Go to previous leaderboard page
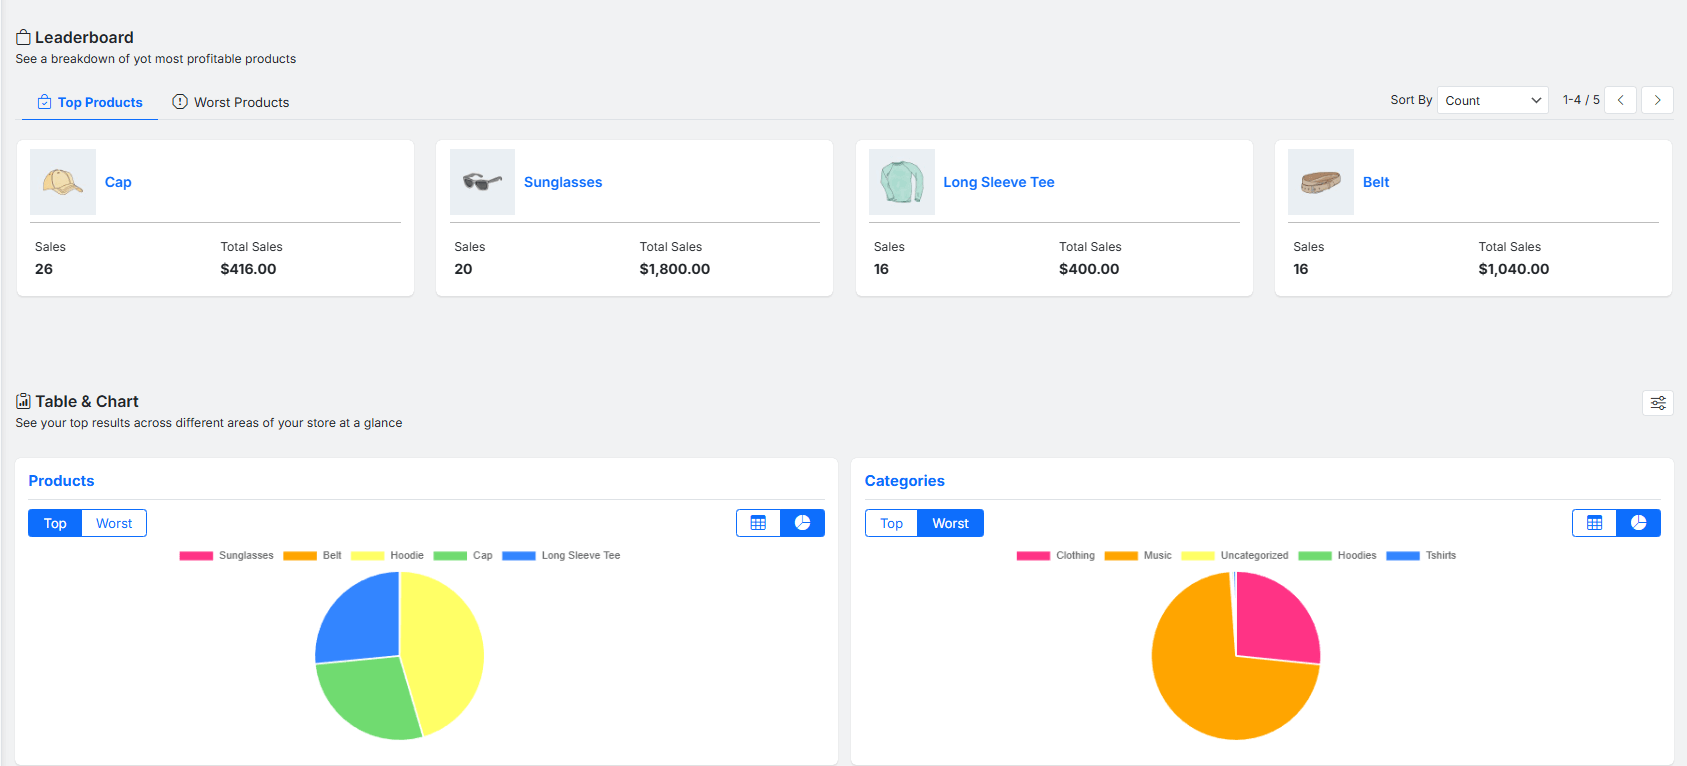The image size is (1687, 766). pyautogui.click(x=1620, y=100)
